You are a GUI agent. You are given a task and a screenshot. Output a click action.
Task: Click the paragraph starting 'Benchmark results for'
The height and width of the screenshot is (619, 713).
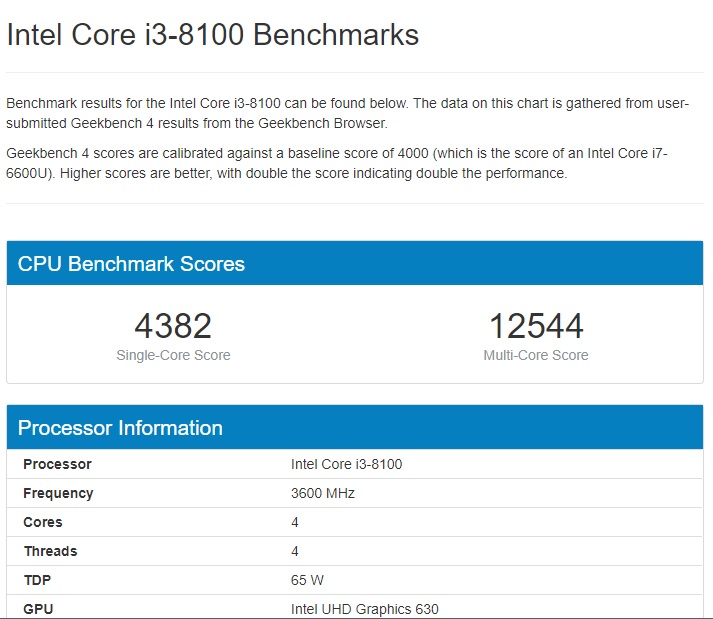coord(348,113)
